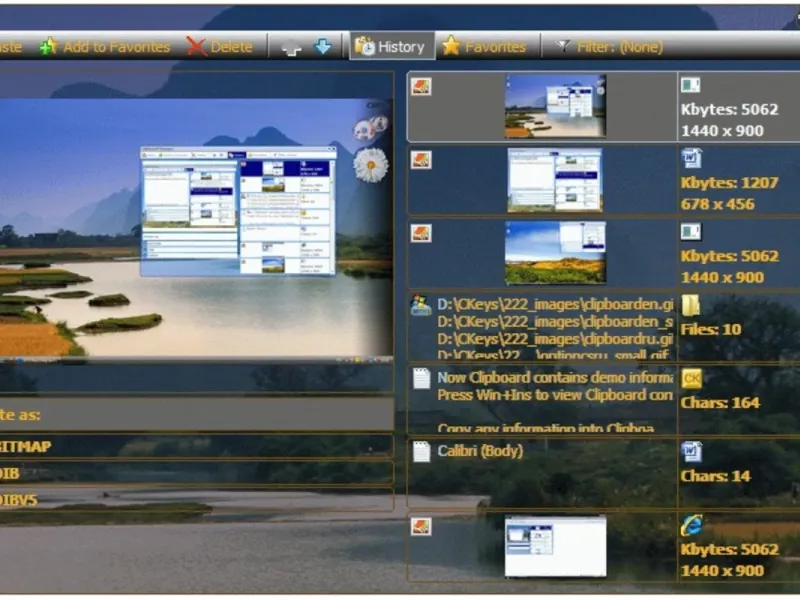Click the Add to Favorites plus-star icon

point(48,46)
